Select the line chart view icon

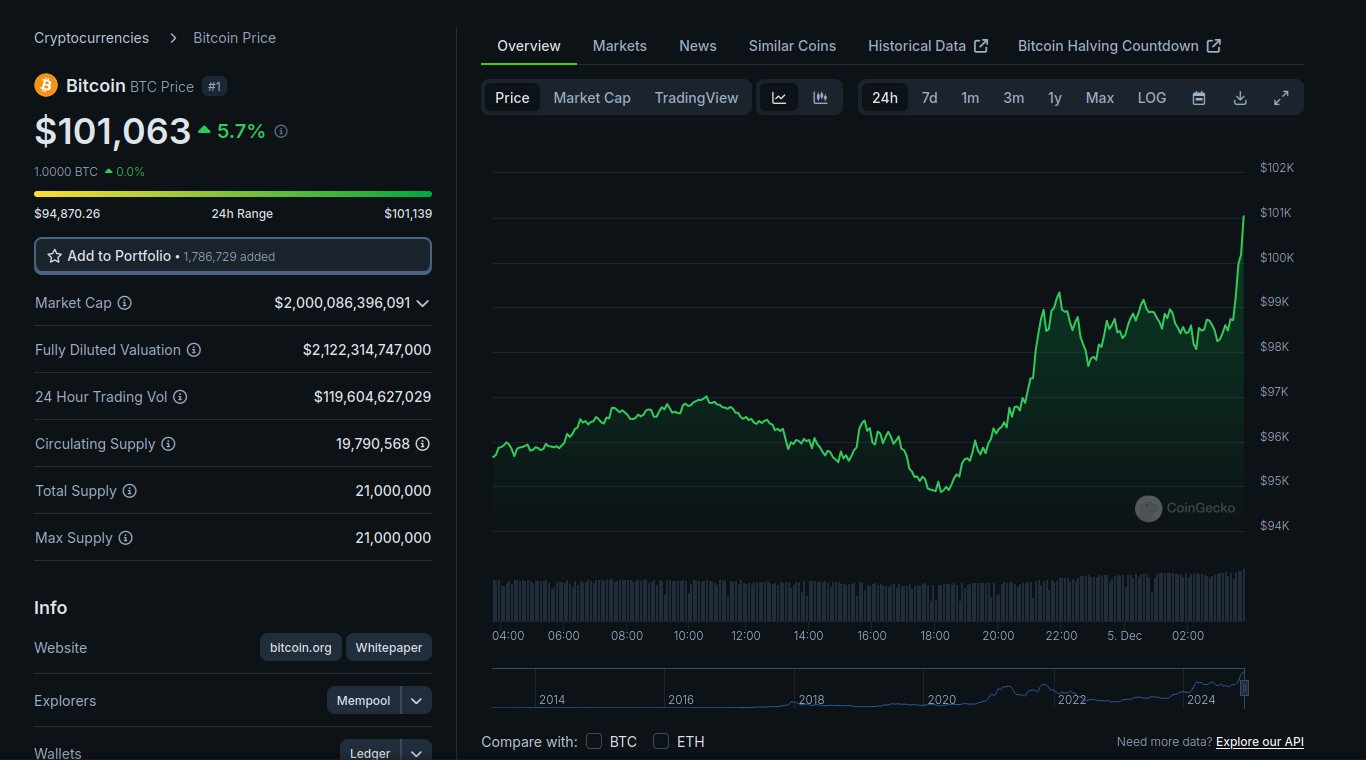(779, 97)
